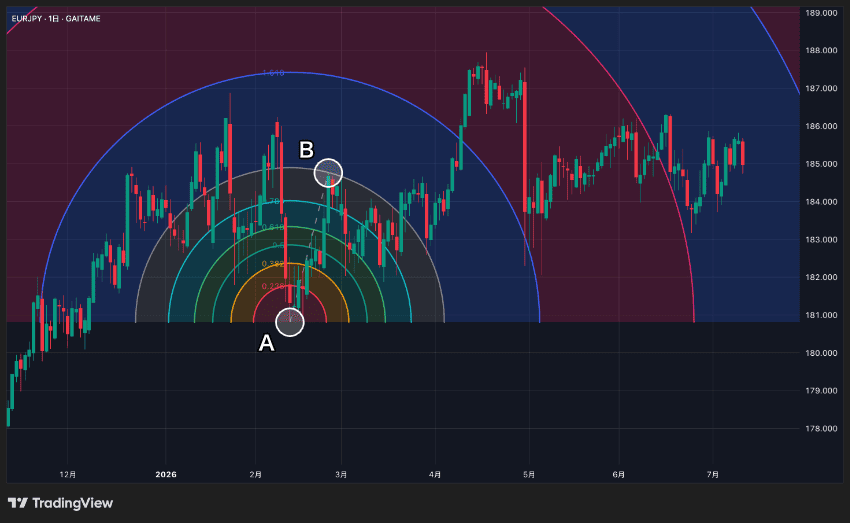Click the 181.000 price scale label
This screenshot has height=523, width=850.
[821, 315]
